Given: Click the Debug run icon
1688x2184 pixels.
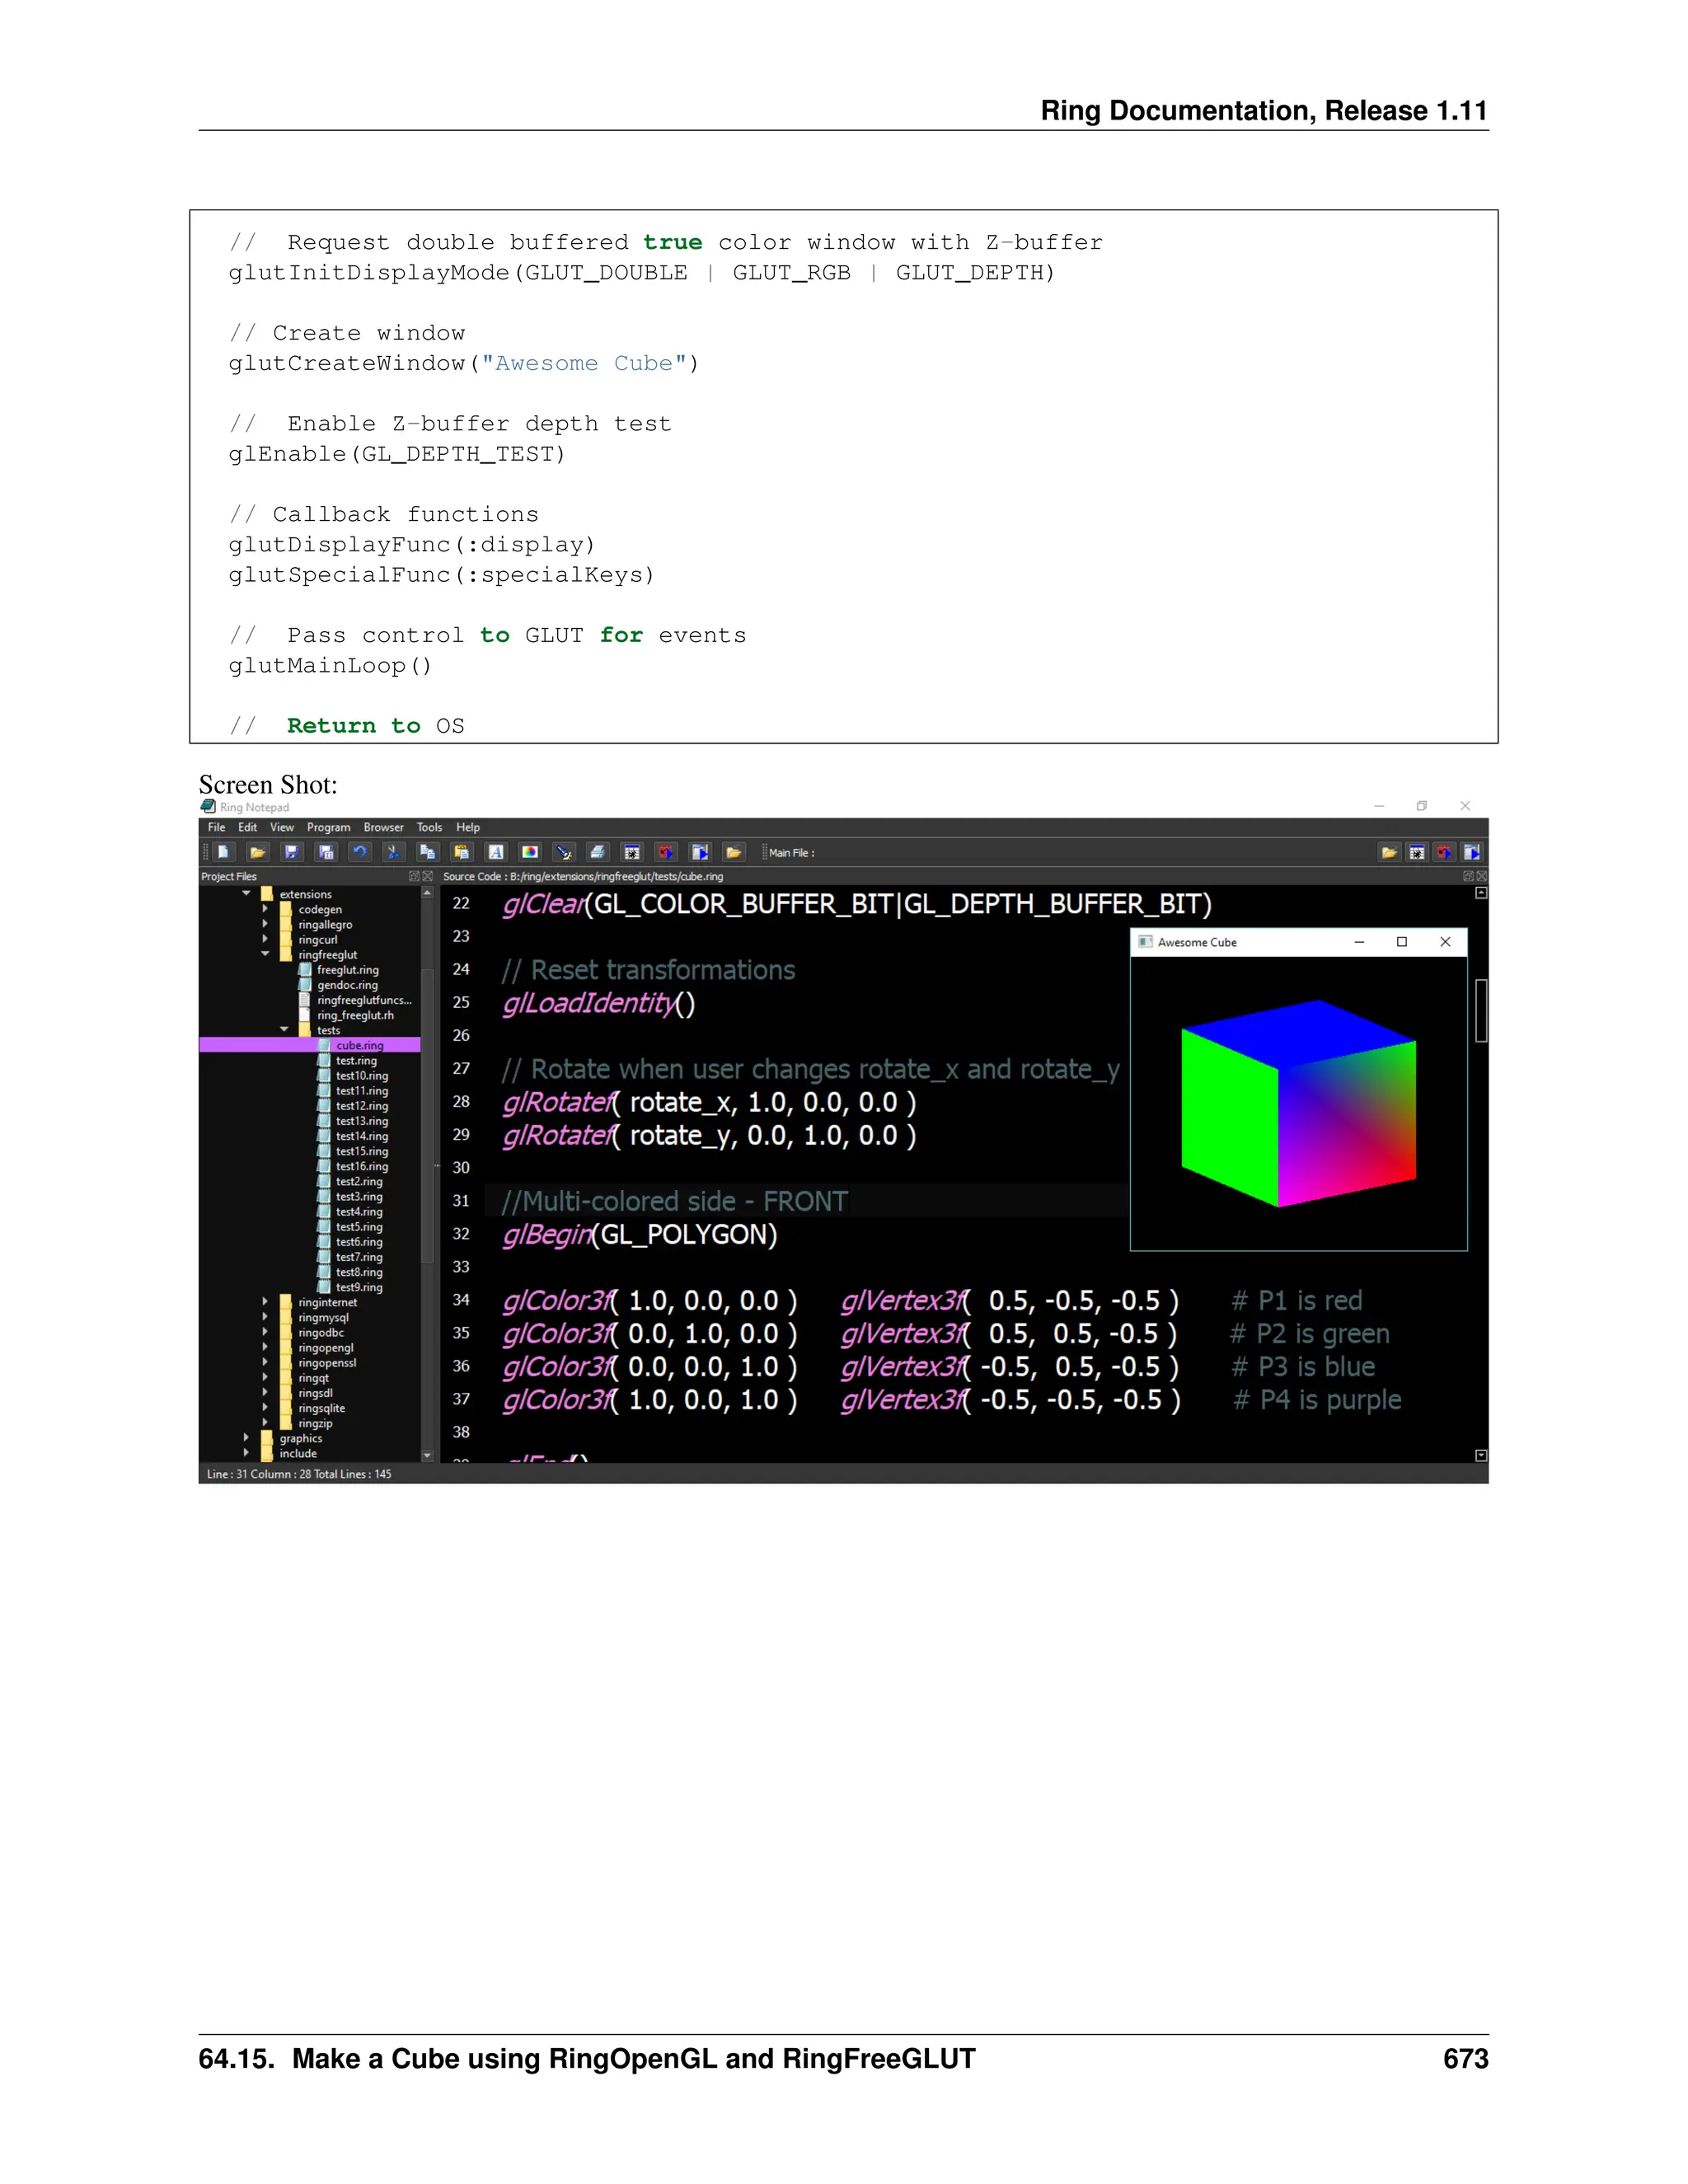Looking at the screenshot, I should tap(632, 852).
